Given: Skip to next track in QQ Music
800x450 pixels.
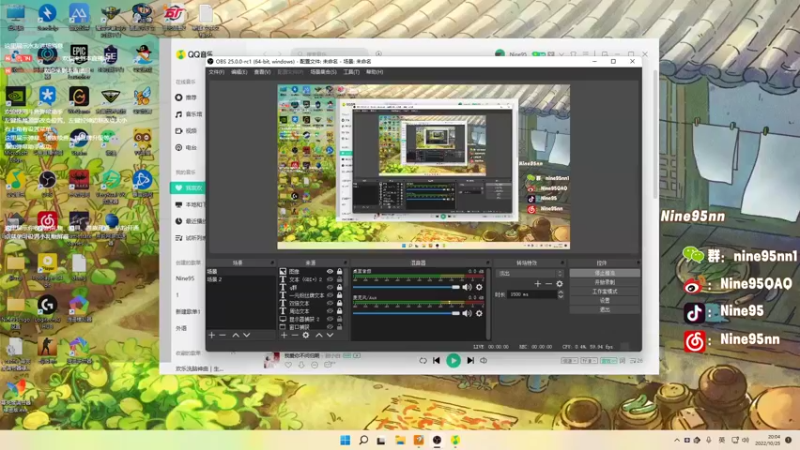Looking at the screenshot, I should 470,361.
